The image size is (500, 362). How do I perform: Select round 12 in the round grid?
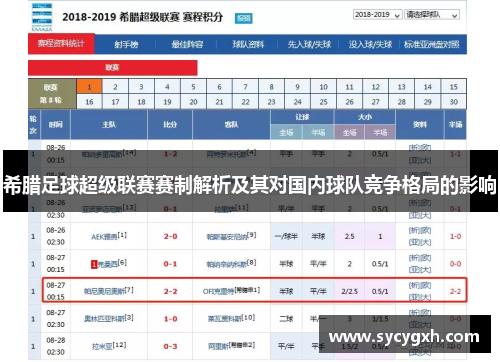(x=375, y=87)
